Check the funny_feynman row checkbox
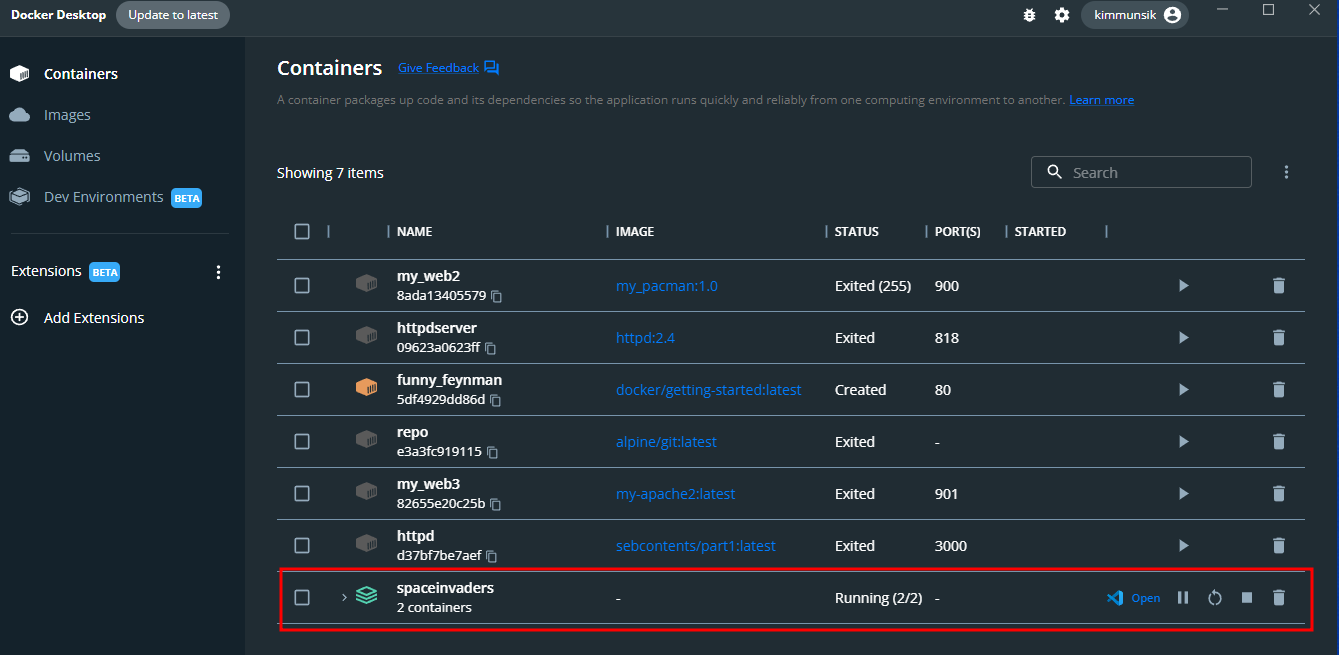The width and height of the screenshot is (1339, 655). pyautogui.click(x=302, y=390)
